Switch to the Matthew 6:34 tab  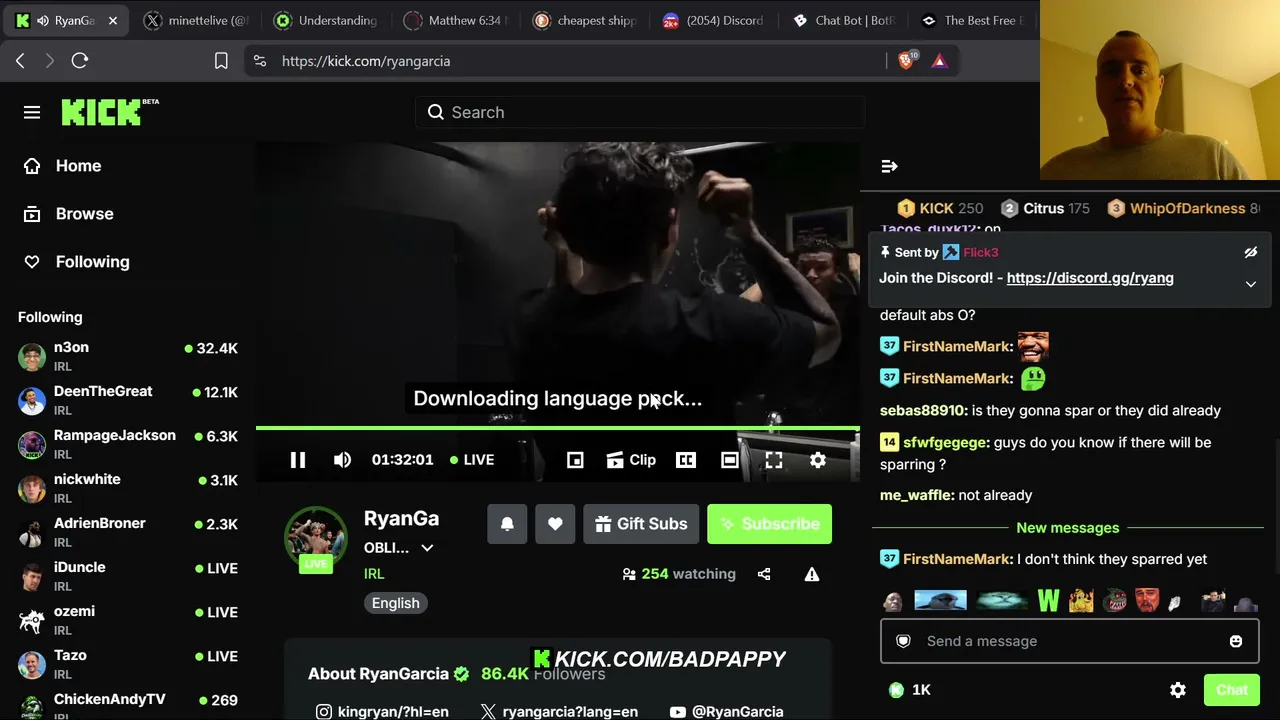tap(456, 20)
